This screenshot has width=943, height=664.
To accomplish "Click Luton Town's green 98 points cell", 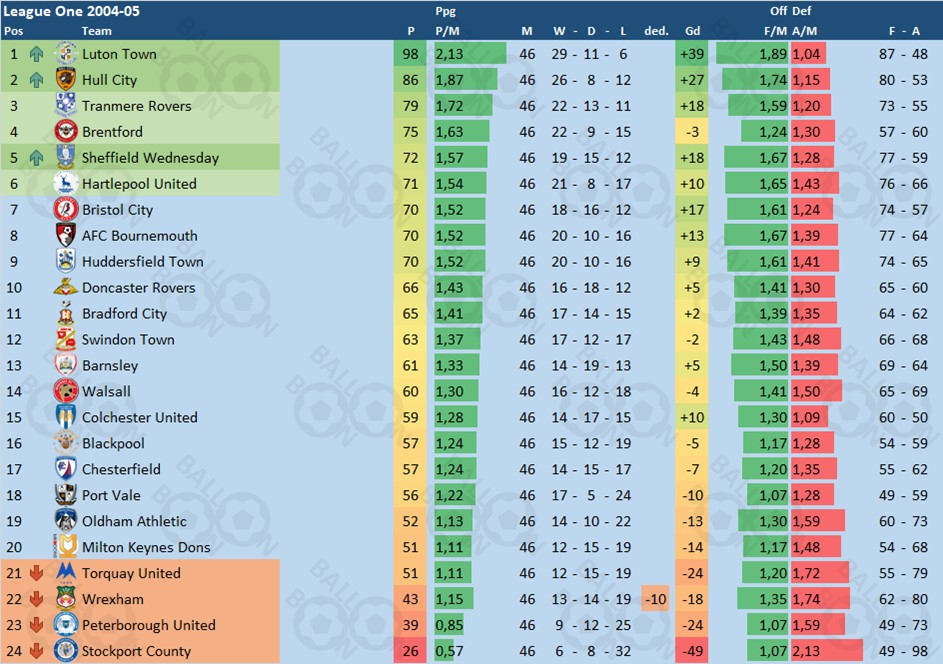I will [x=410, y=54].
